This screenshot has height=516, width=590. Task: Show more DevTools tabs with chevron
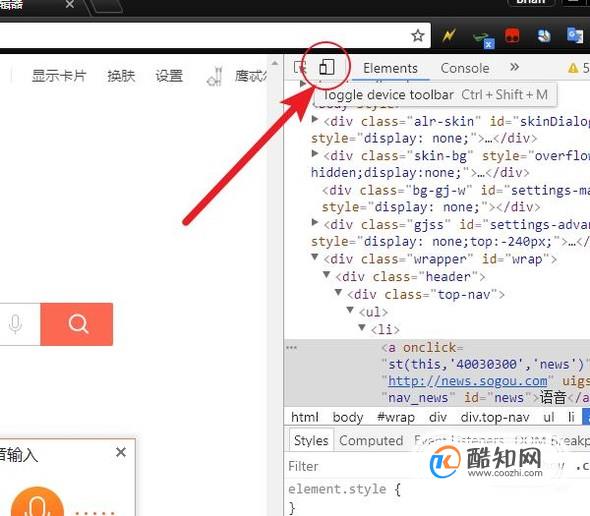click(x=514, y=67)
